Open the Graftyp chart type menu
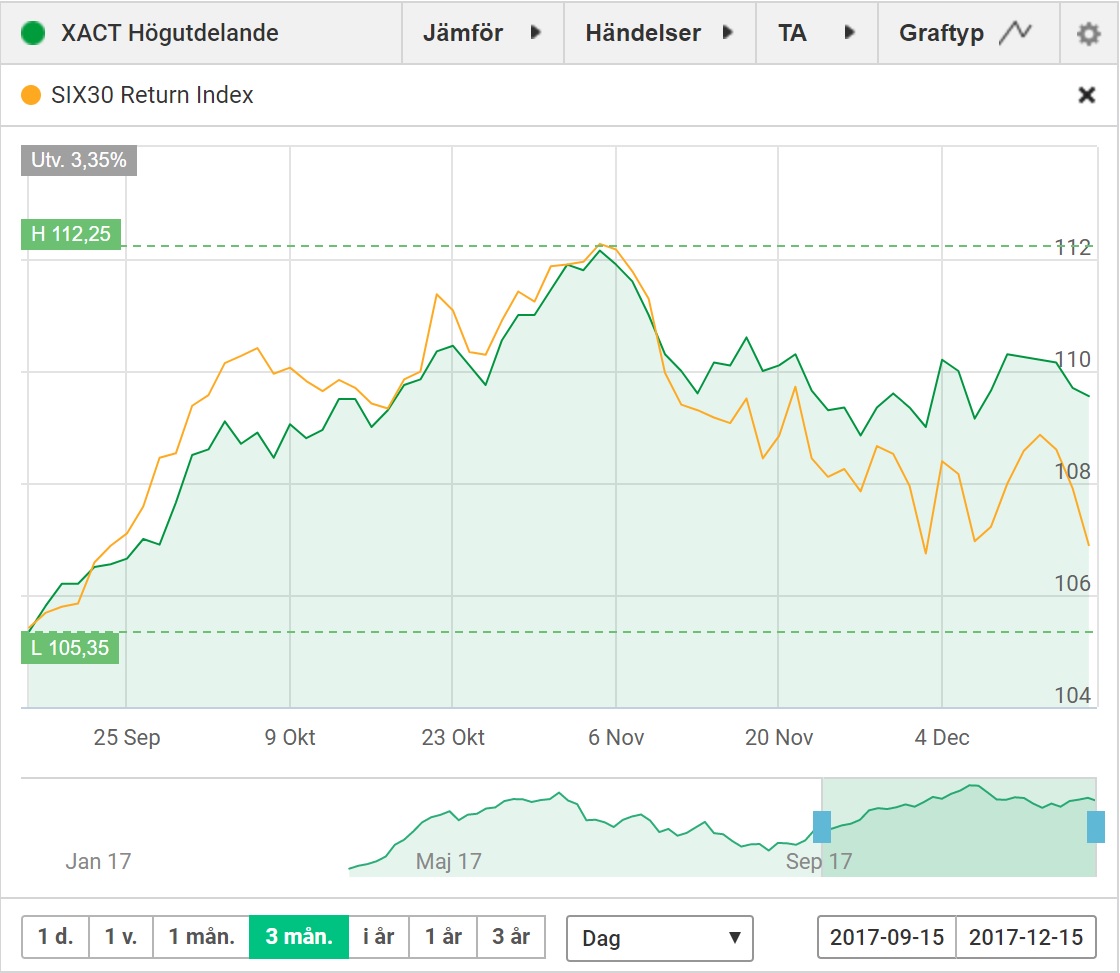 point(965,33)
